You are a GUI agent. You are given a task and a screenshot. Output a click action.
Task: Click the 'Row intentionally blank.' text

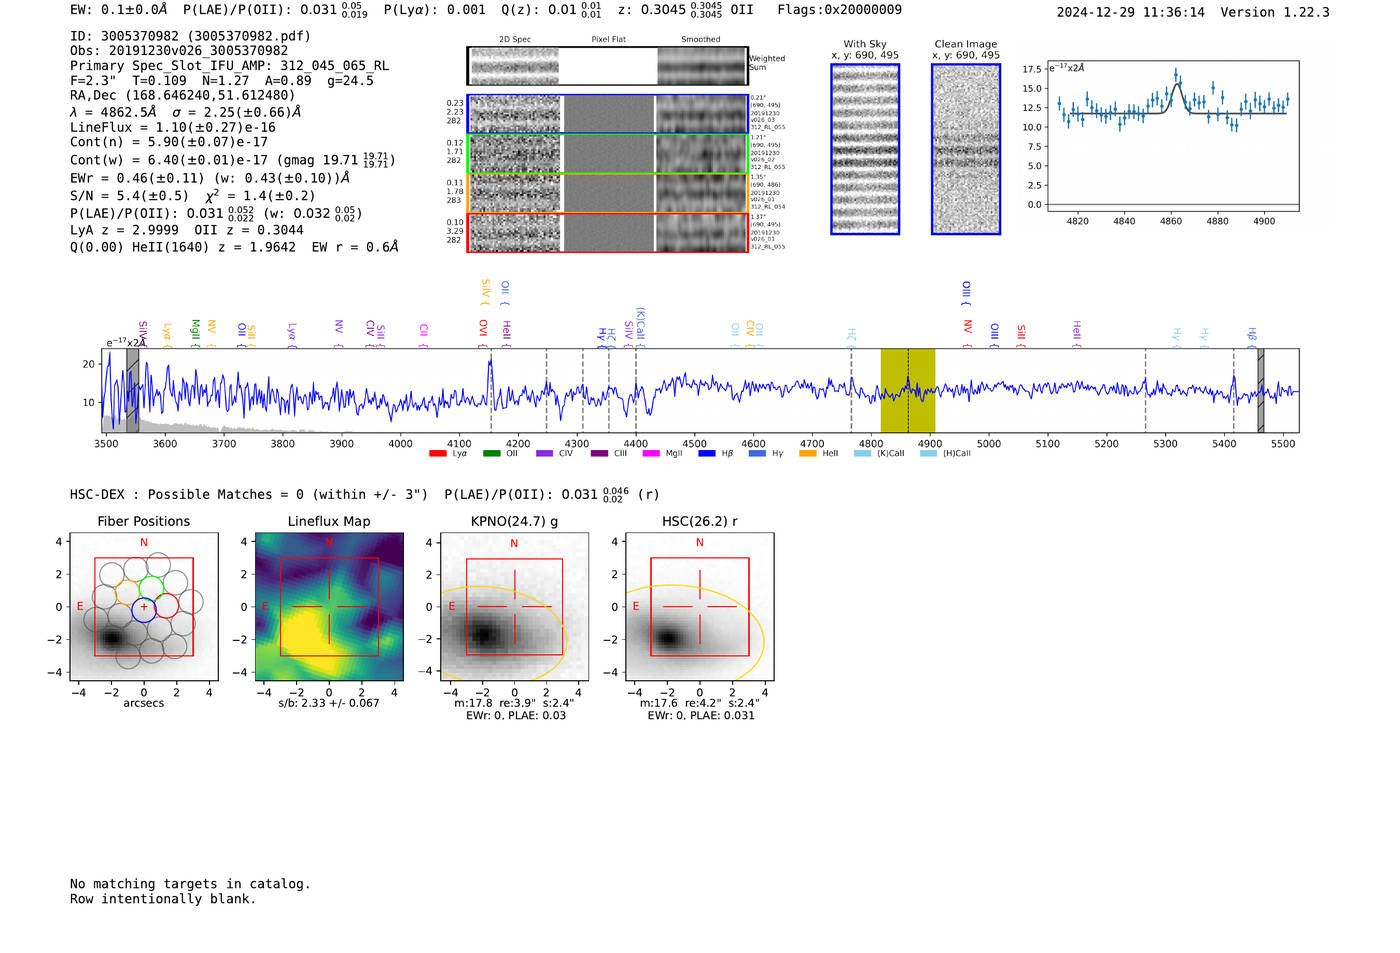tap(163, 899)
